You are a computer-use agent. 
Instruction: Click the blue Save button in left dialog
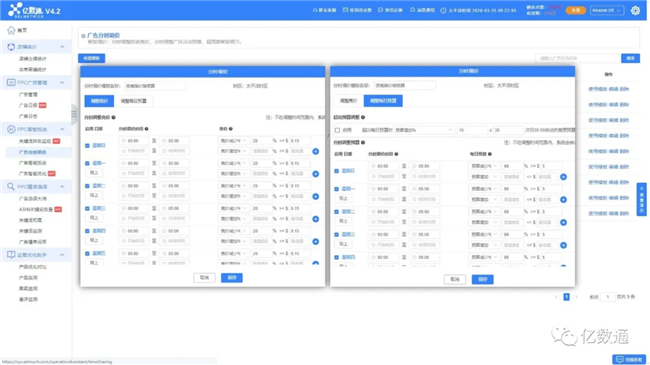click(x=232, y=277)
